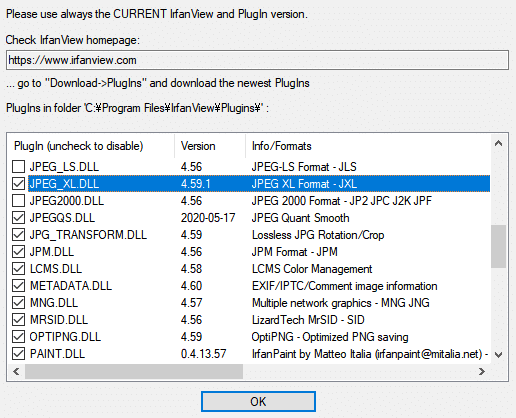Sort by the Info/Formats column header
This screenshot has width=516, height=418.
point(368,146)
